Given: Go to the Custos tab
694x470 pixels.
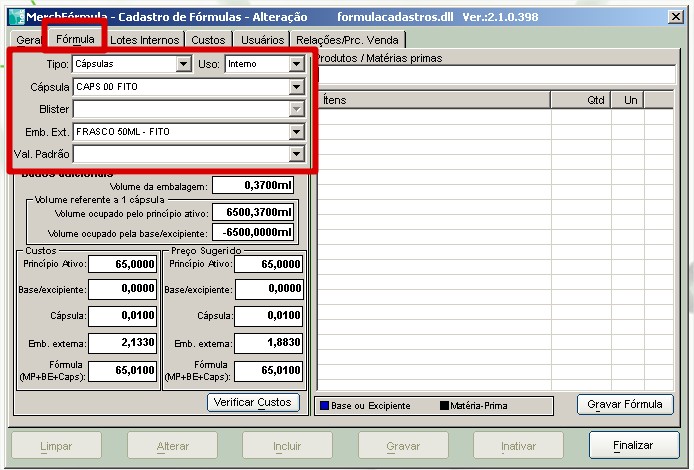Looking at the screenshot, I should [208, 40].
